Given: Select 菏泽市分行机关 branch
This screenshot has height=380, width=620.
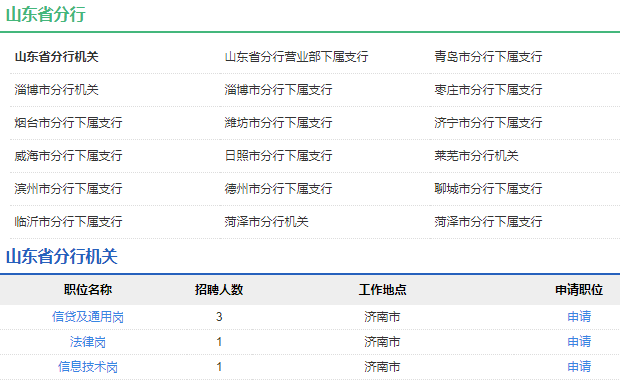Looking at the screenshot, I should [x=267, y=221].
